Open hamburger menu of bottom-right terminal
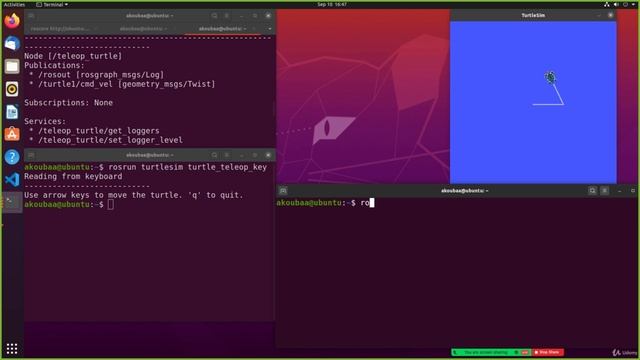Screen dimensions: 640x360 (x=605, y=191)
